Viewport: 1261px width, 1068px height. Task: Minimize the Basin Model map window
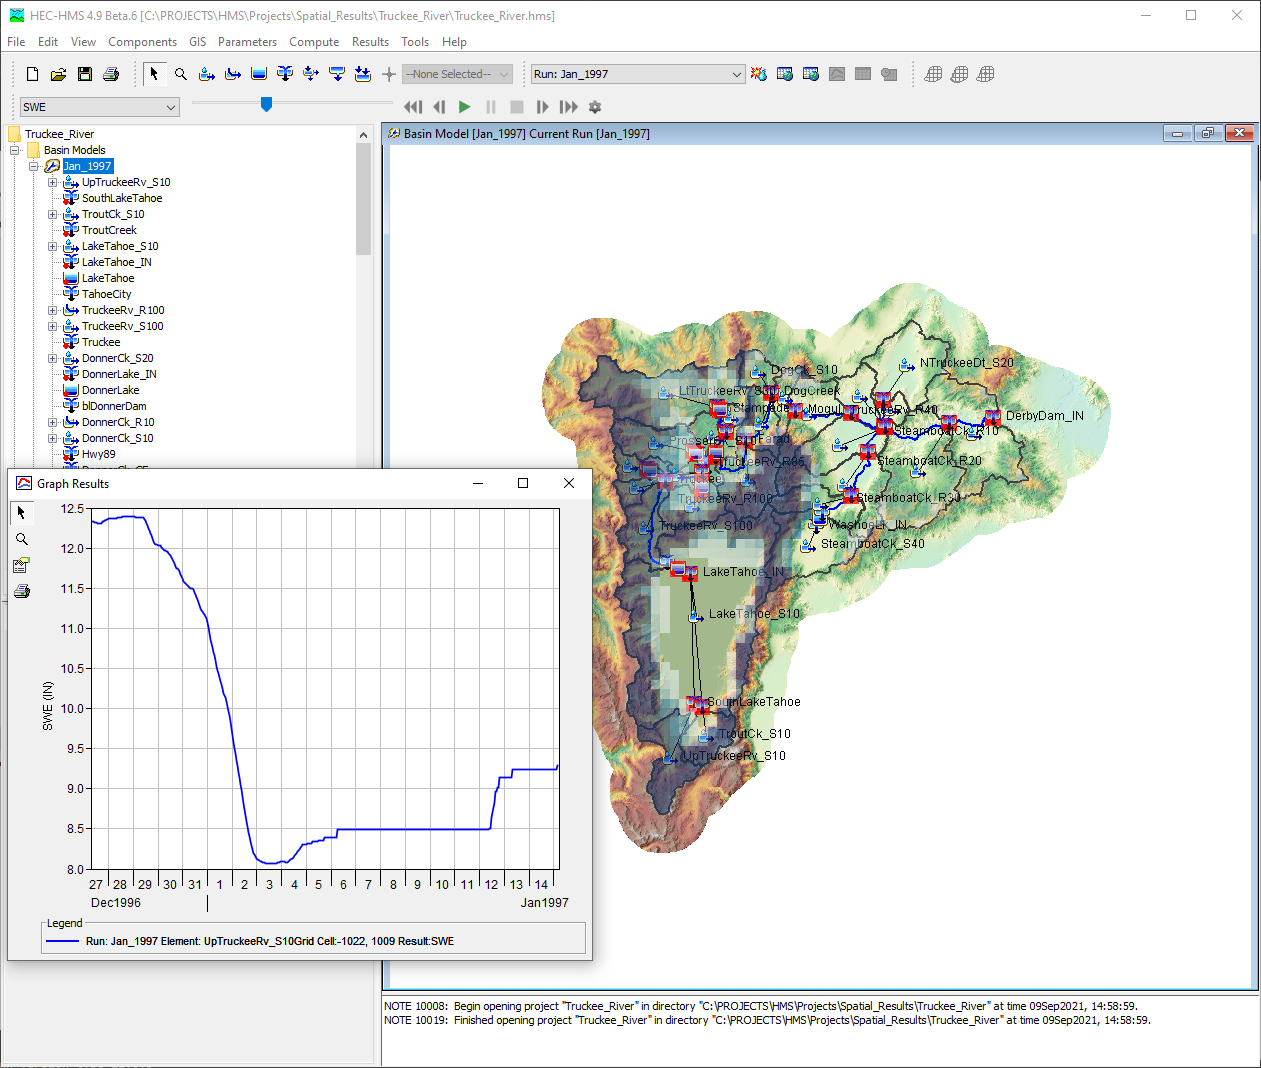(x=1178, y=133)
